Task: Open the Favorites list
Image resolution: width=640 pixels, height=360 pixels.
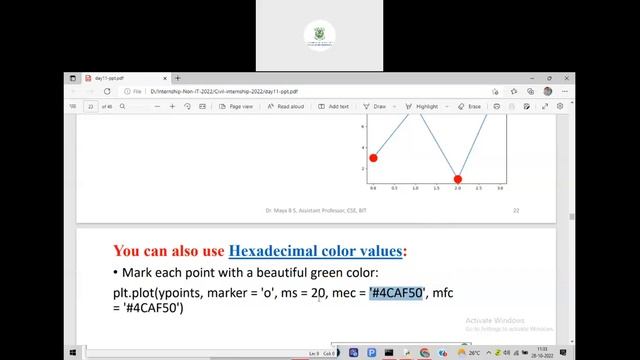Action: point(513,91)
